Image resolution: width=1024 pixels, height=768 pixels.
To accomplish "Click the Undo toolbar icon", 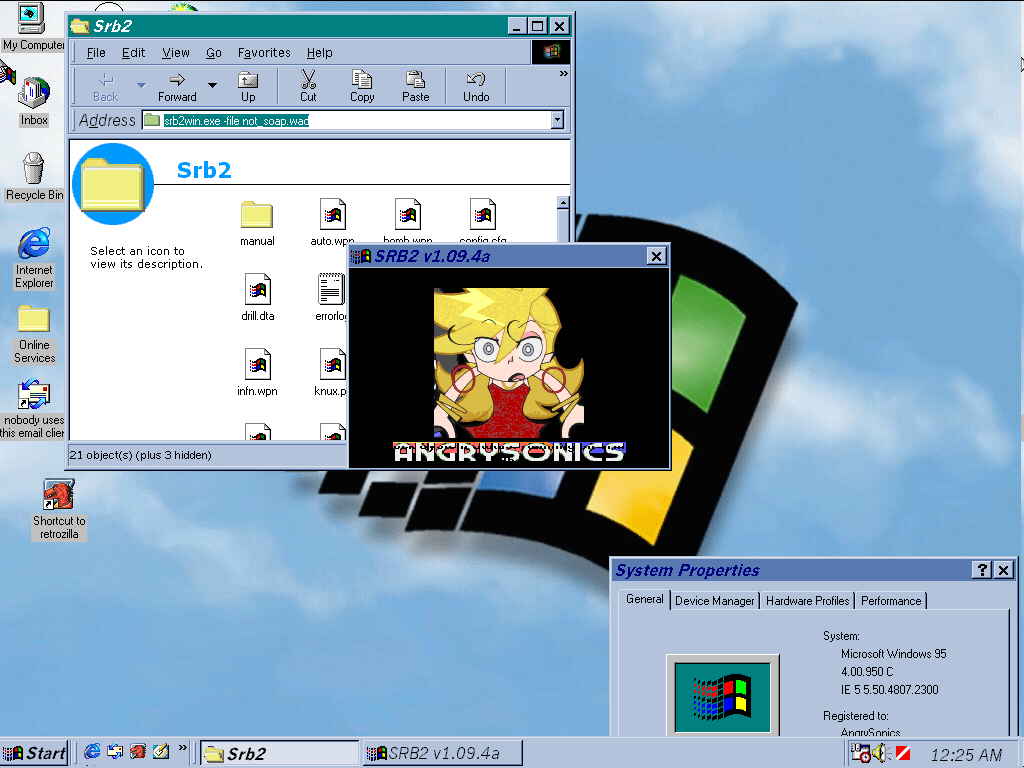I will pyautogui.click(x=476, y=87).
